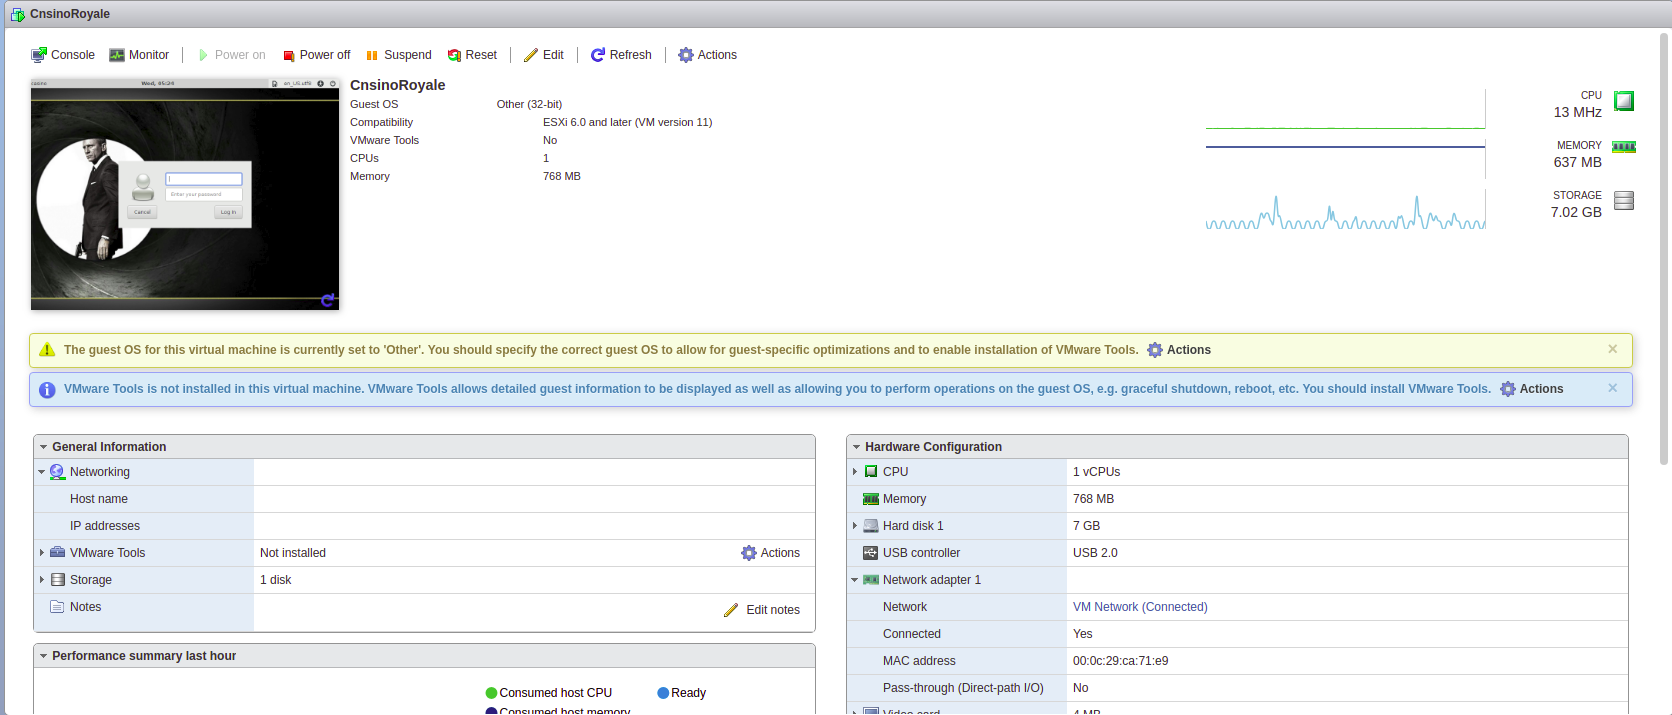Click the CnsinoRoyale VM title icon
Viewport: 1672px width, 715px height.
click(x=18, y=14)
